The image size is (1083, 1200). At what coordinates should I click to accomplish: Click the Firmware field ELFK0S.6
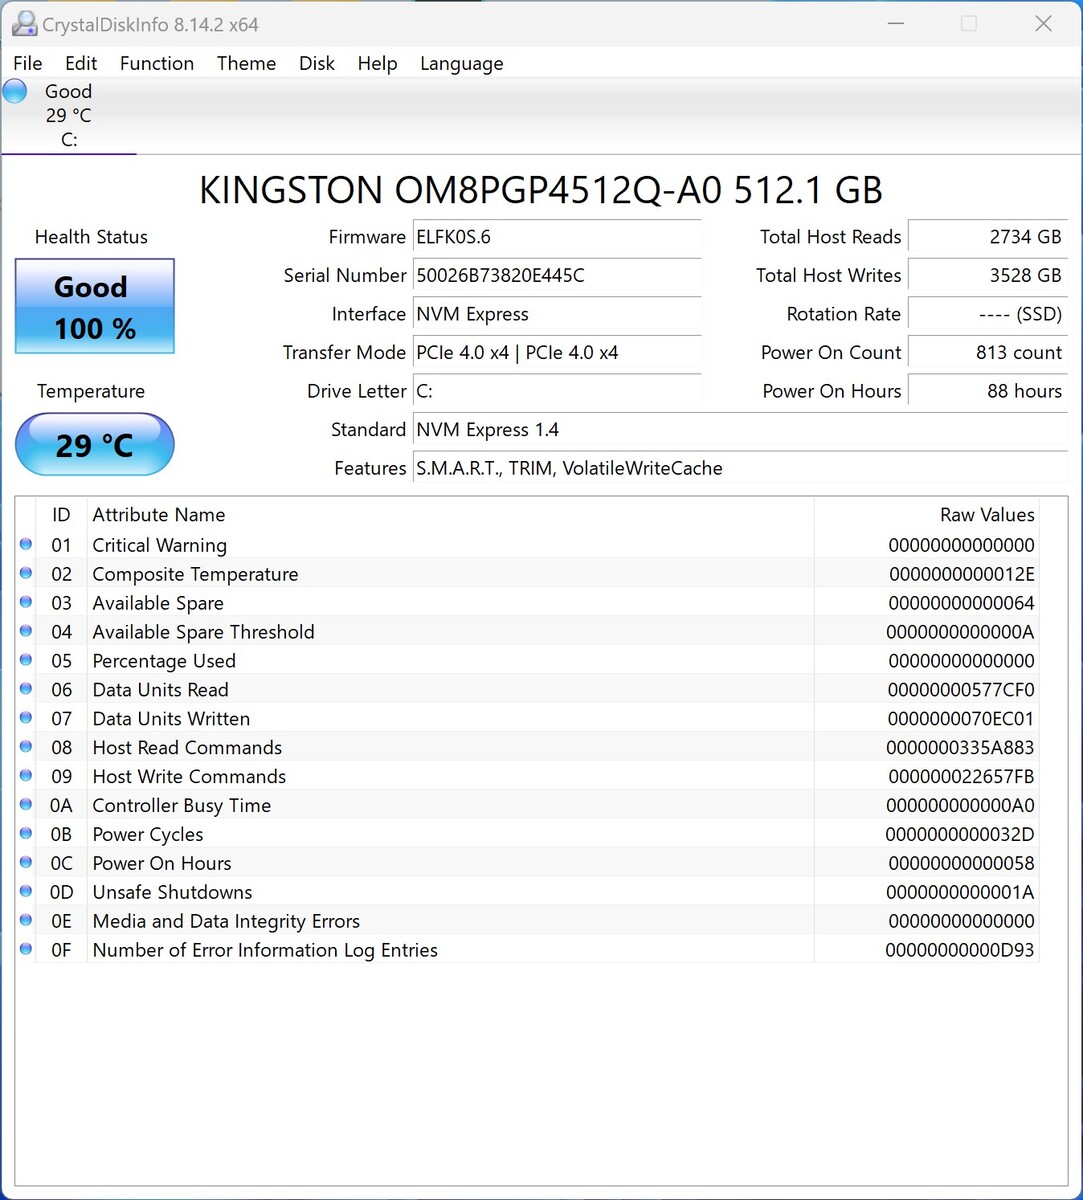click(557, 237)
